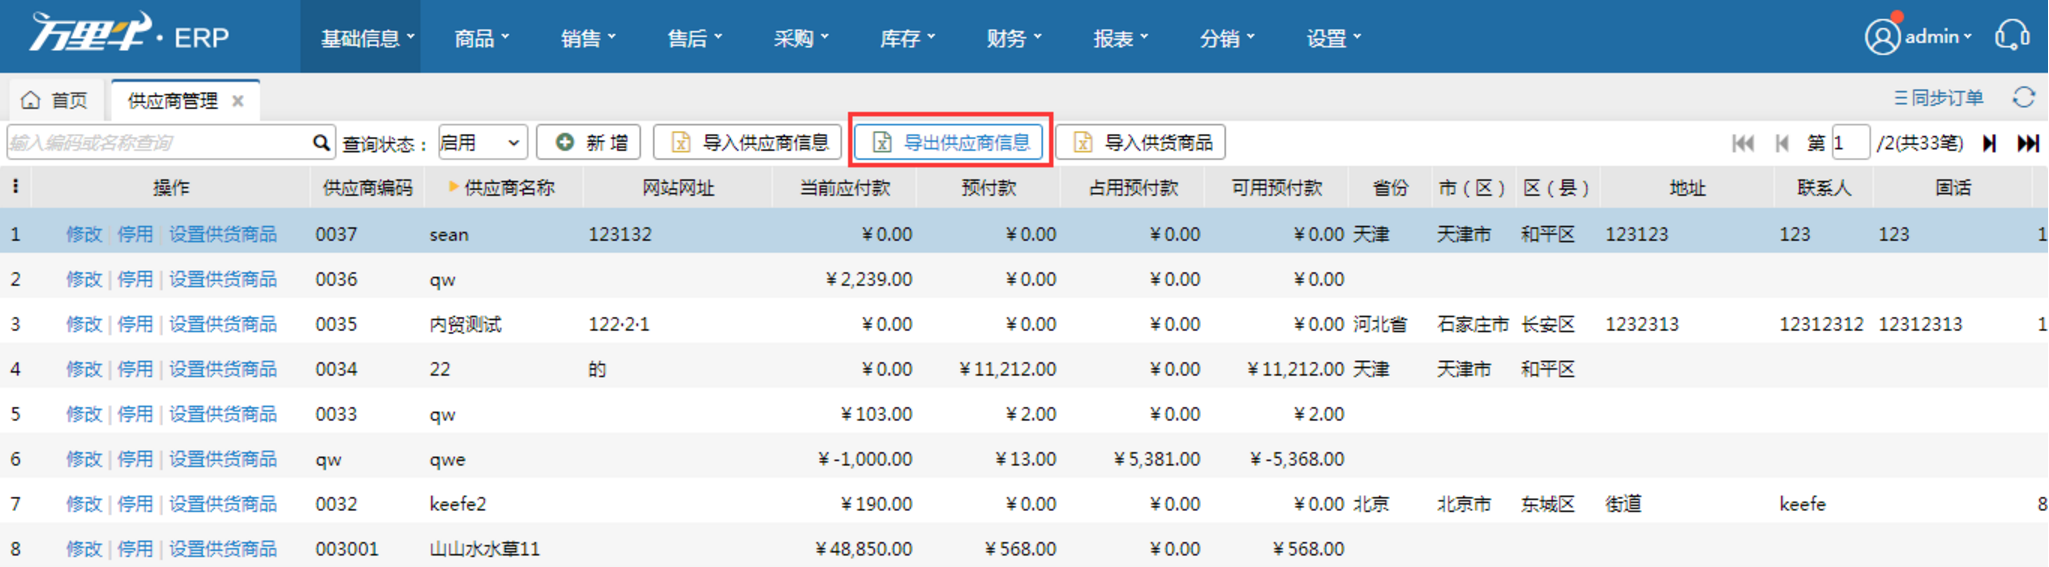Go to the next page arrow

click(1989, 143)
